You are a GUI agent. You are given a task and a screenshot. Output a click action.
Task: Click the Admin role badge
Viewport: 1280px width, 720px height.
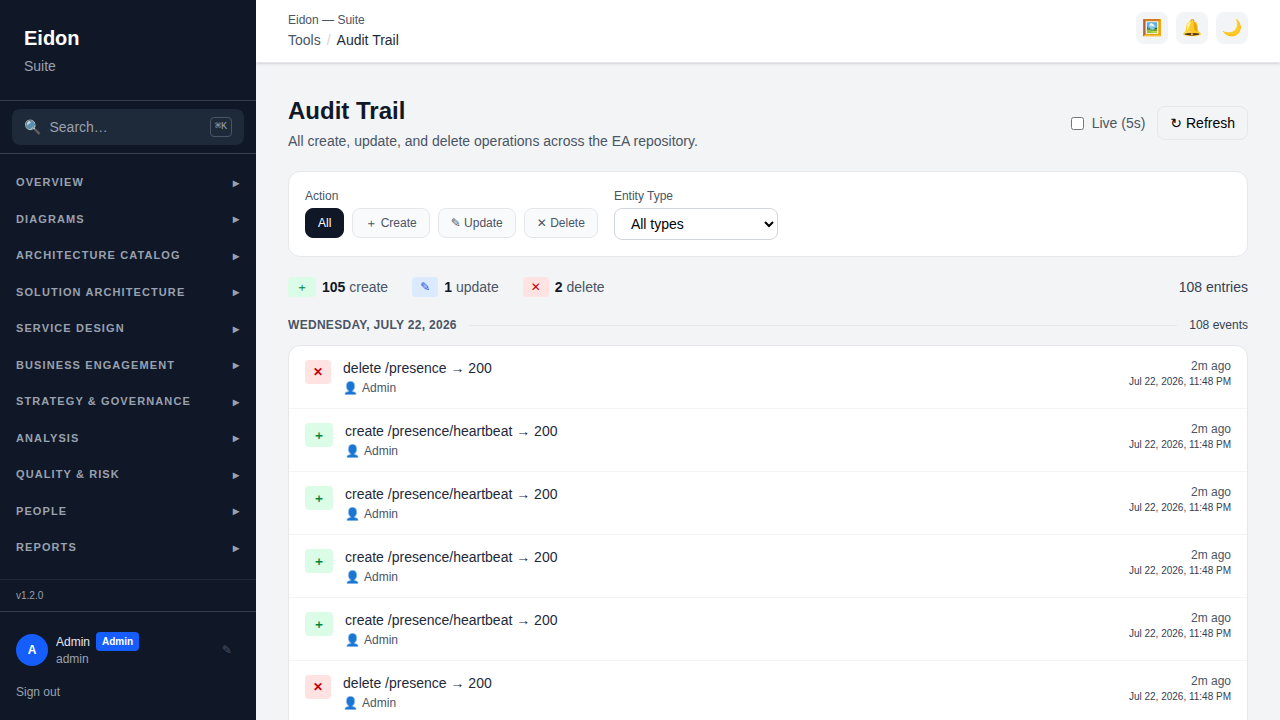117,641
